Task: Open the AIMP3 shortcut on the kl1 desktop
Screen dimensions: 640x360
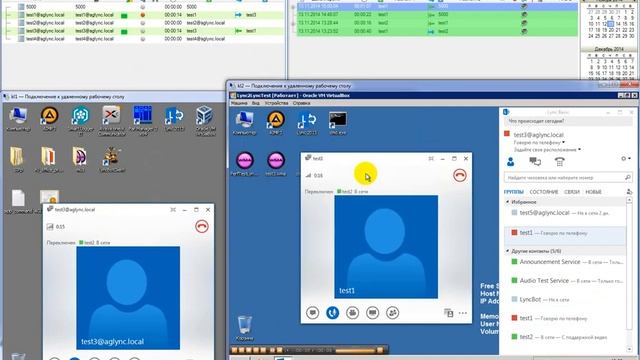Action: [49, 119]
